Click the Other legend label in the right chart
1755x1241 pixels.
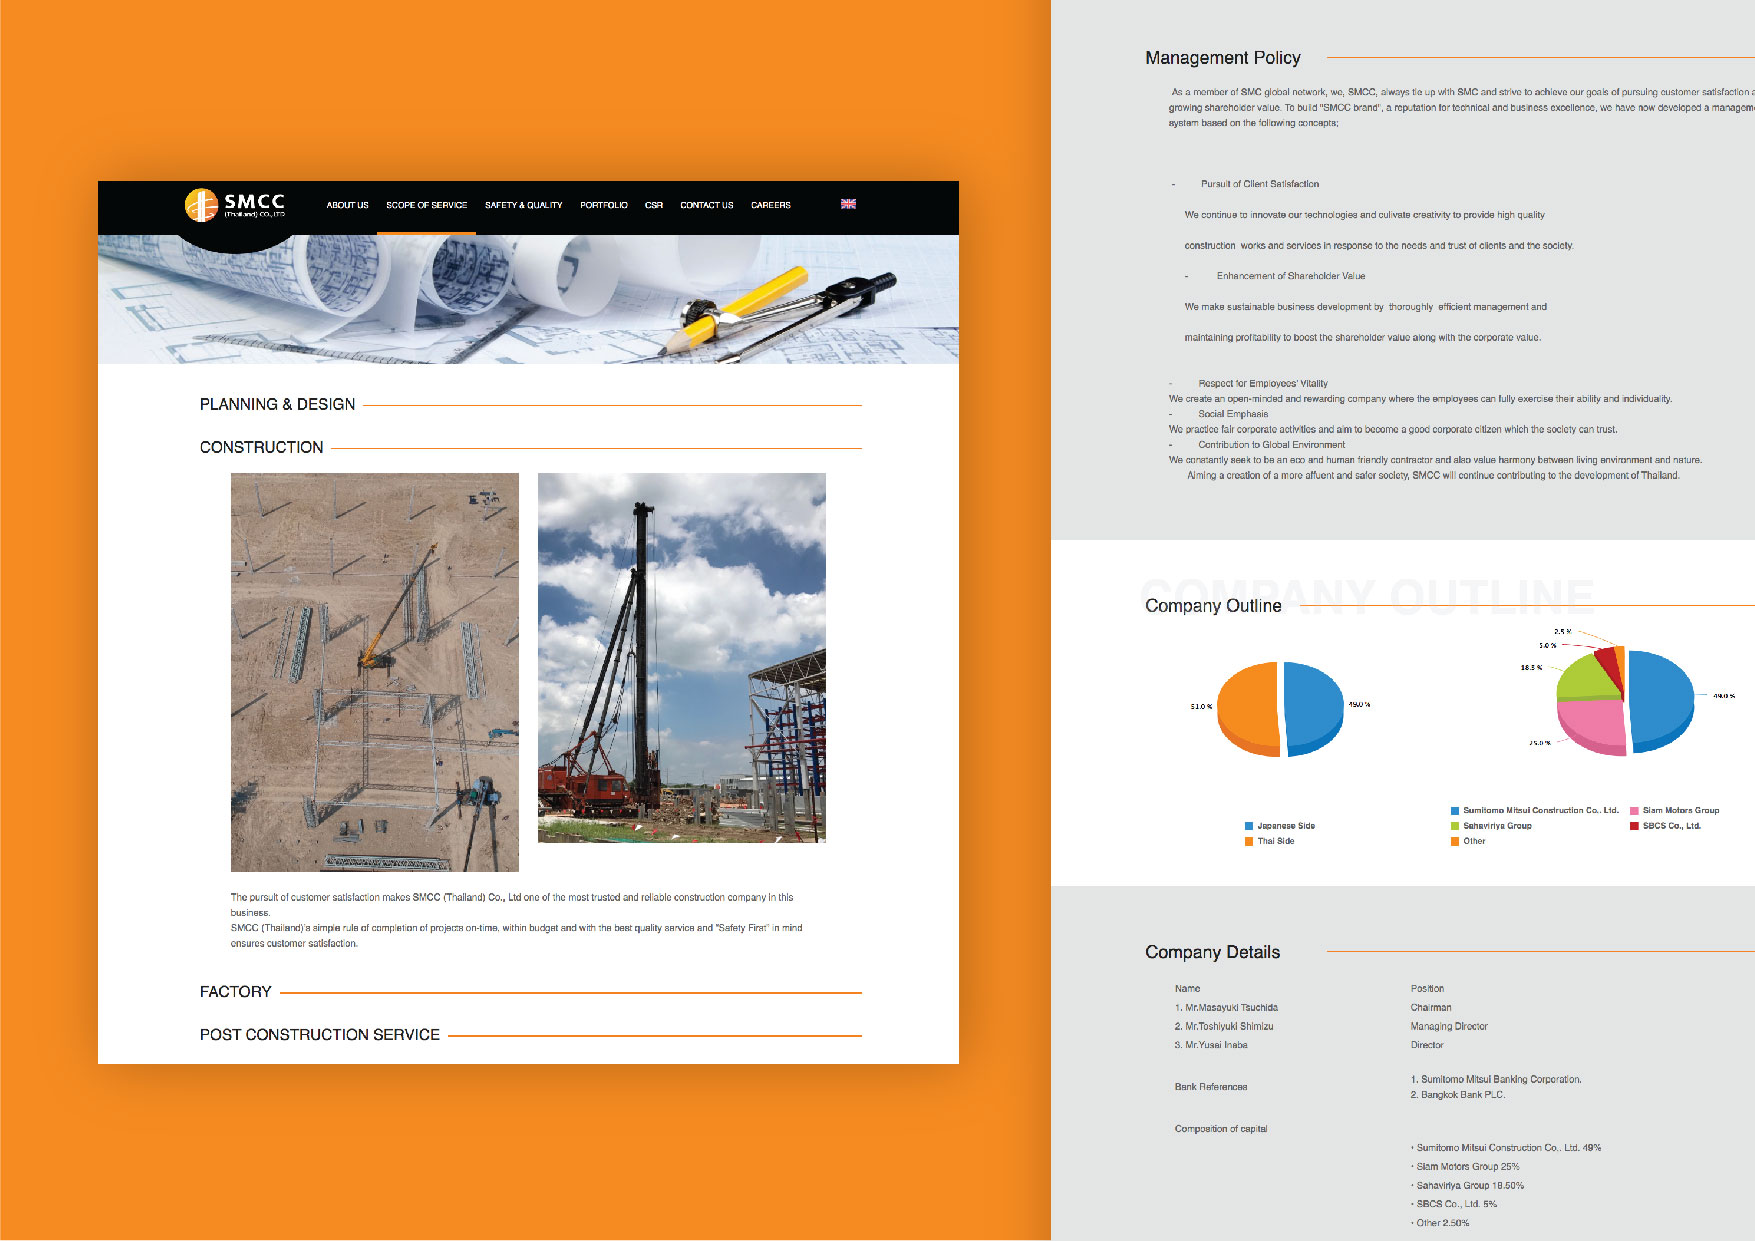click(1474, 842)
